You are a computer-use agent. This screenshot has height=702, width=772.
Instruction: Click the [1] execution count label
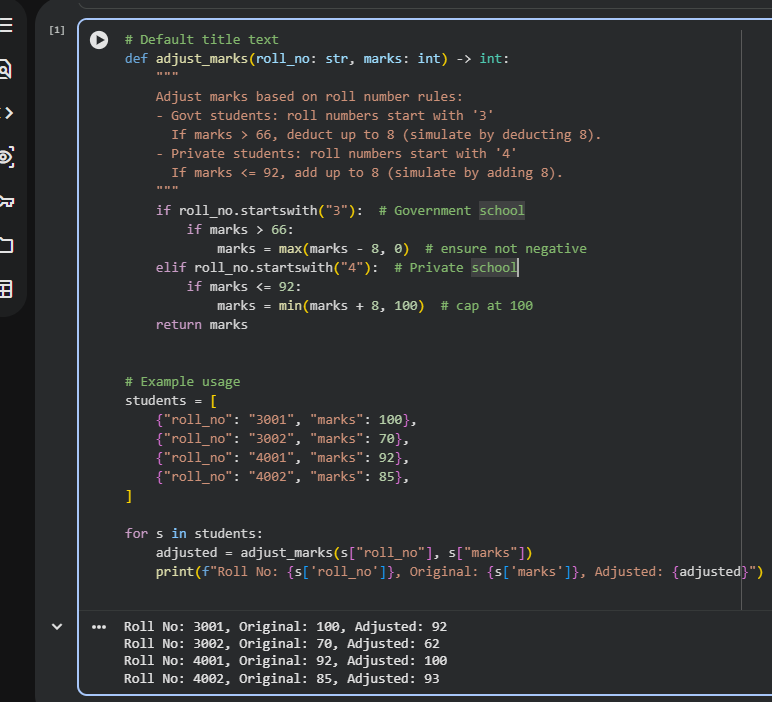tap(57, 31)
